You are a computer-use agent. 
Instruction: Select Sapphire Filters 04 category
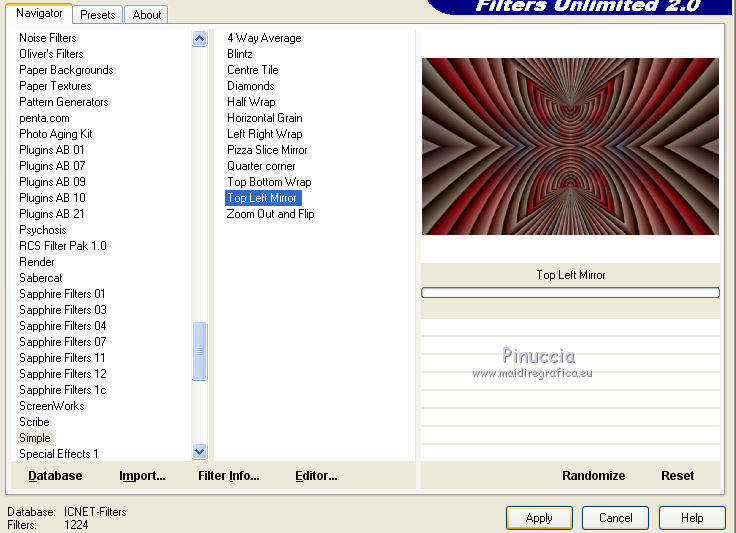coord(62,326)
